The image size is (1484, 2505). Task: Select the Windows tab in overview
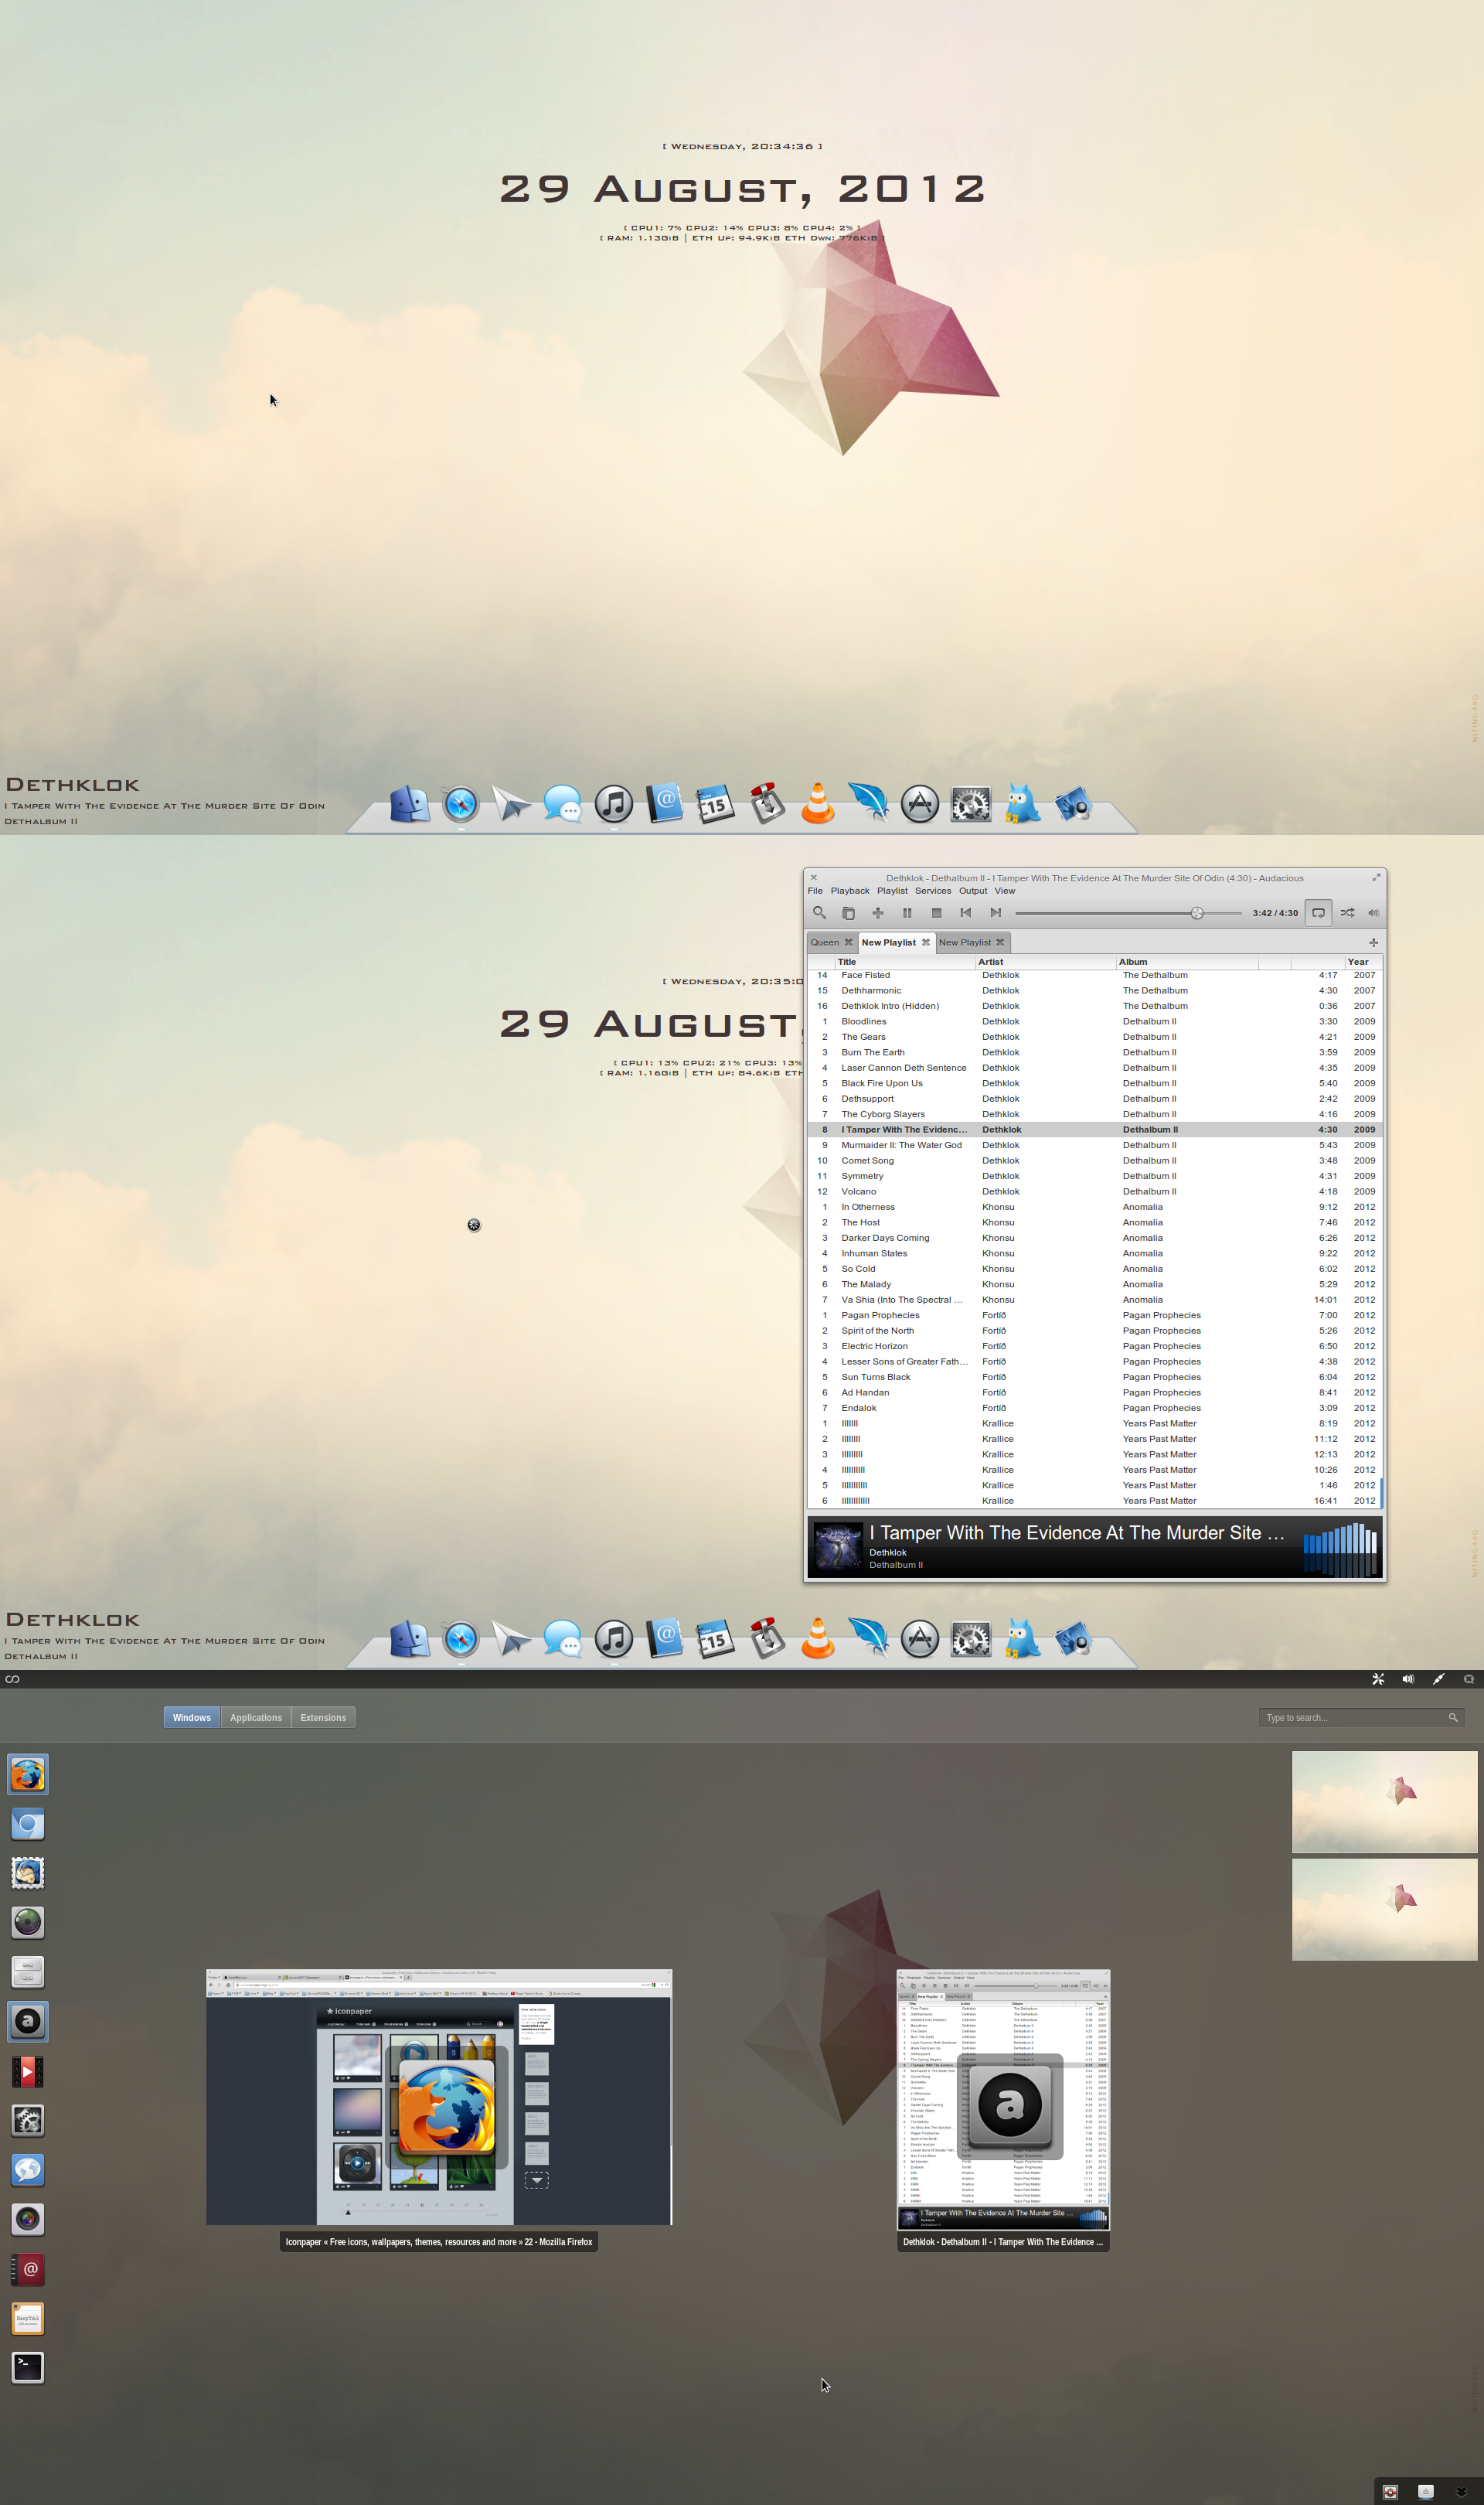(x=192, y=1717)
